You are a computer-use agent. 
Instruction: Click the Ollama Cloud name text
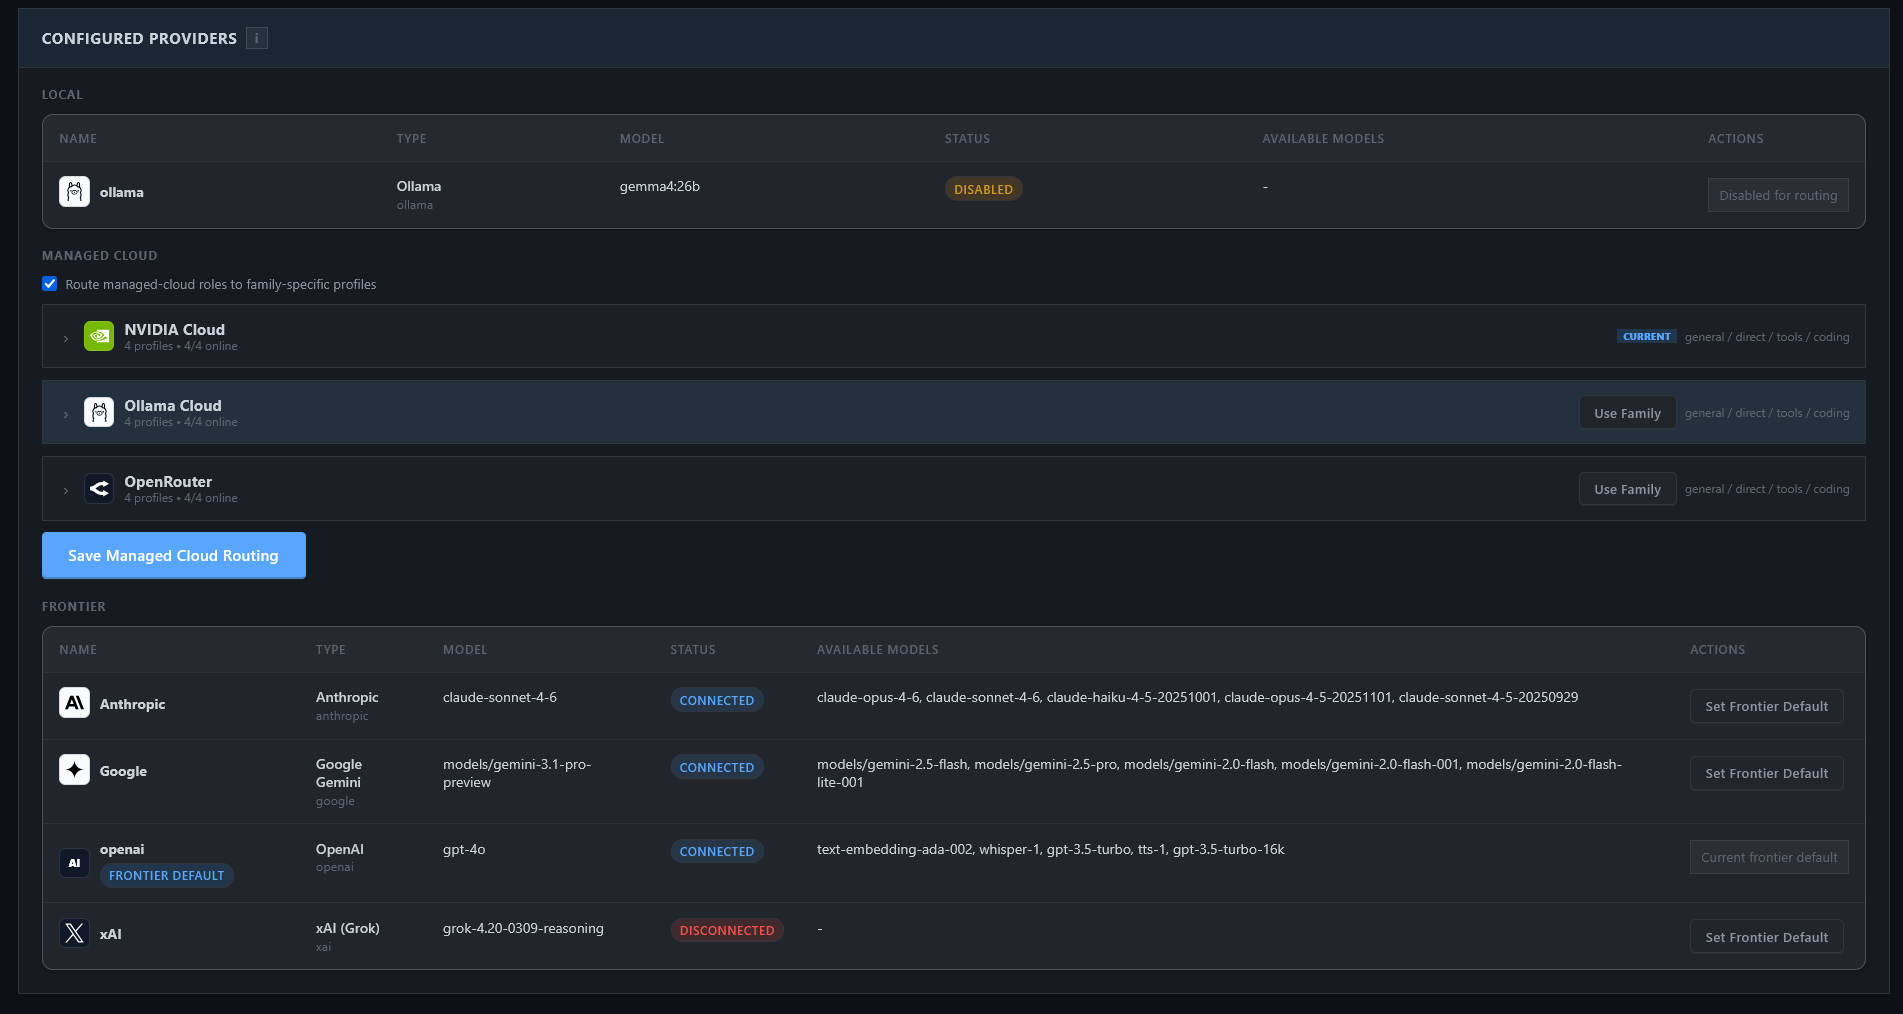173,405
